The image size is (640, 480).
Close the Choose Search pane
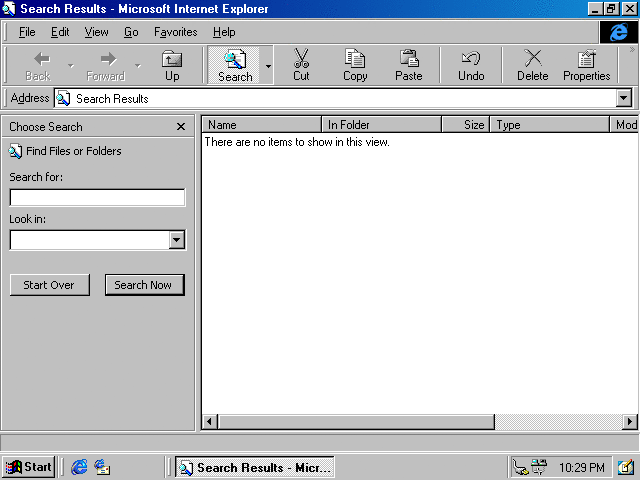[181, 127]
